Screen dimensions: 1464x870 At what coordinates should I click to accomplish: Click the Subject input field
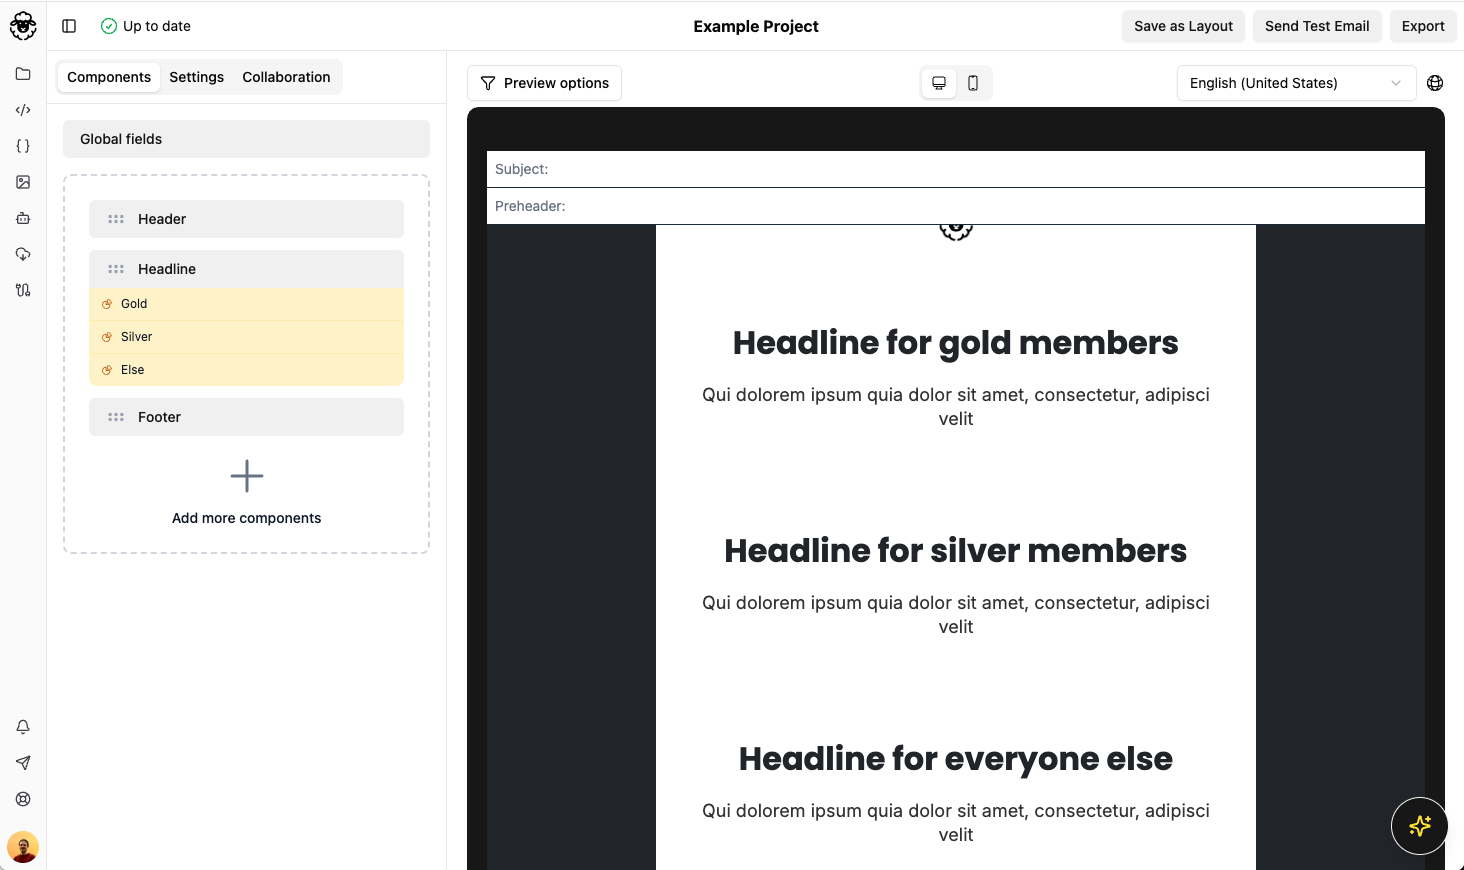956,169
